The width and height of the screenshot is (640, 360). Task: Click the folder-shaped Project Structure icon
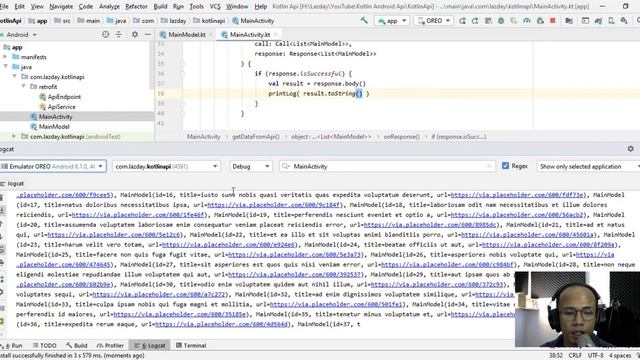tap(569, 20)
